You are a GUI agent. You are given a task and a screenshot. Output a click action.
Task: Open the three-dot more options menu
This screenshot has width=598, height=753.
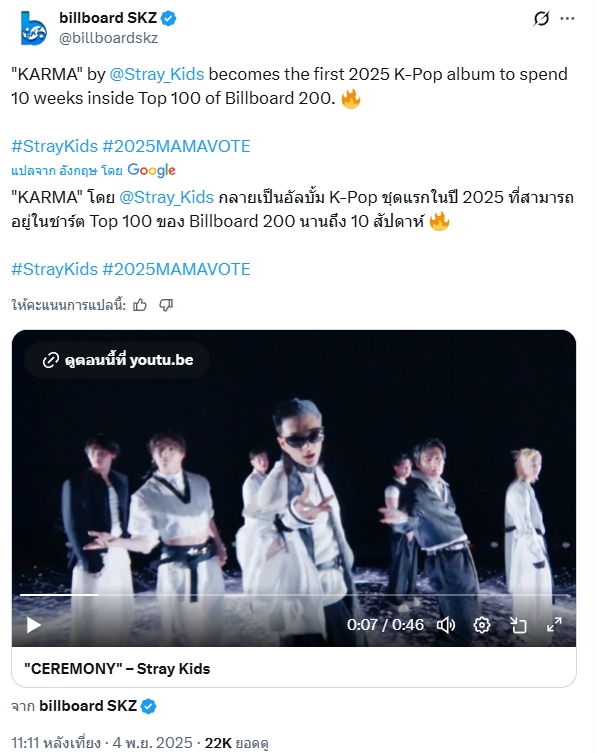click(567, 19)
